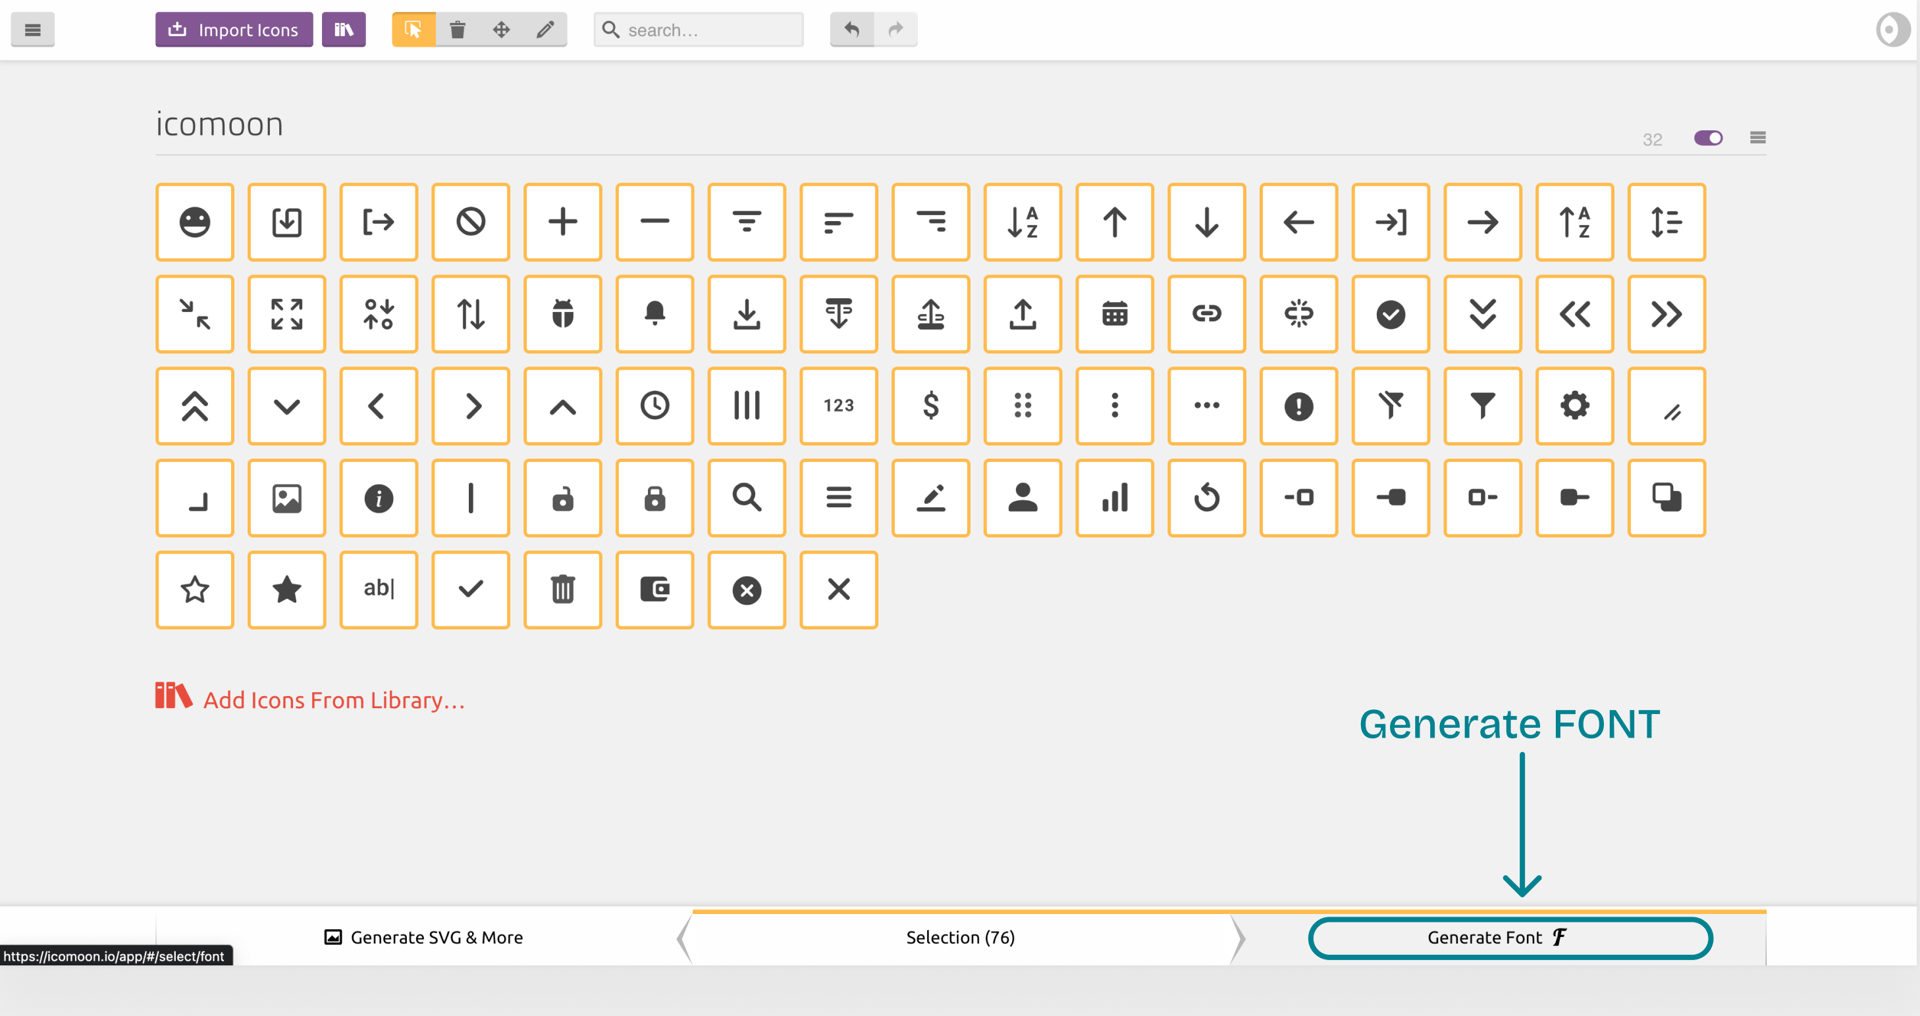1920x1016 pixels.
Task: Select the bug icon in the grid
Action: pyautogui.click(x=563, y=314)
